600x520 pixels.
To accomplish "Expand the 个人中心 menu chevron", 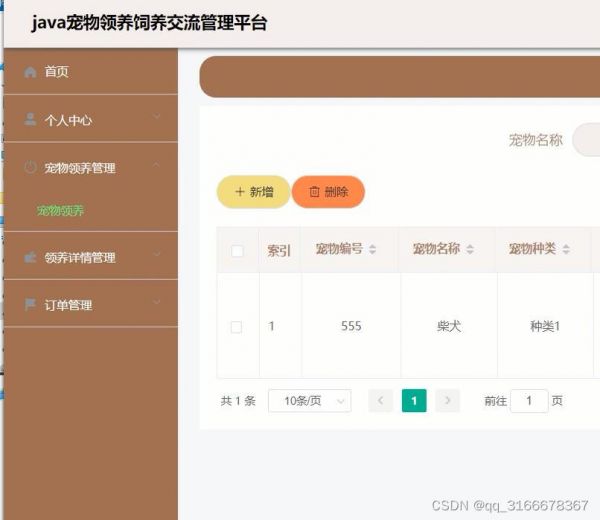I will click(x=157, y=116).
